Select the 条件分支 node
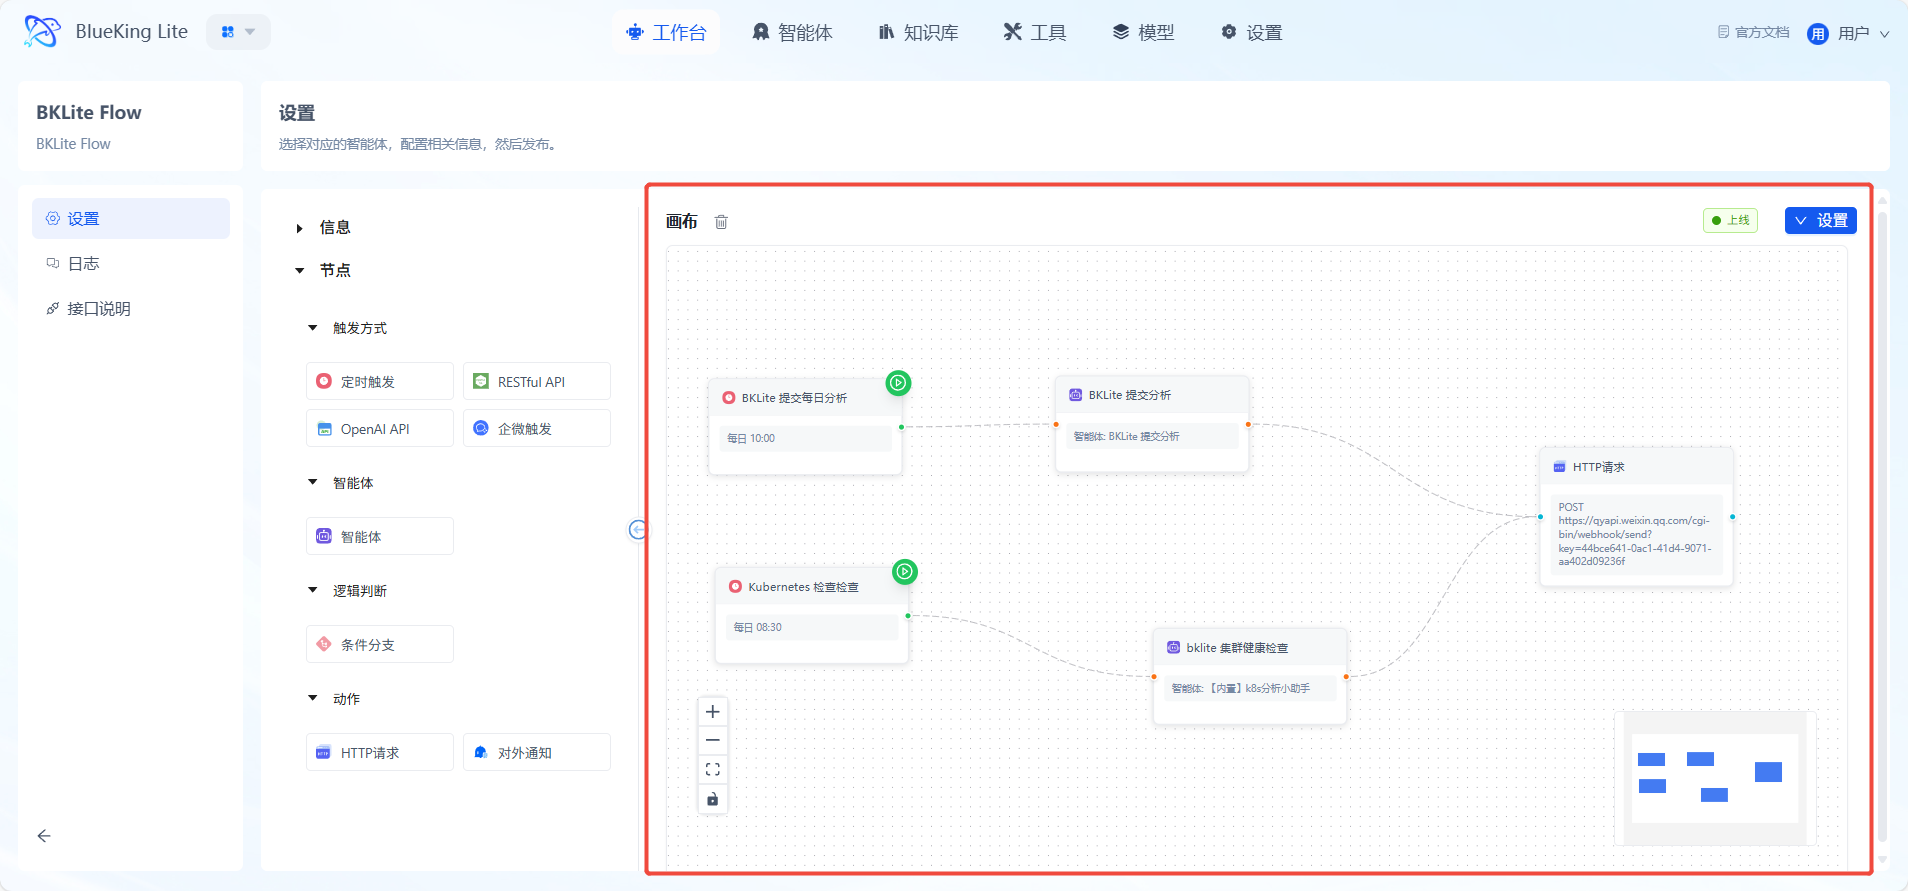This screenshot has height=891, width=1908. click(380, 644)
